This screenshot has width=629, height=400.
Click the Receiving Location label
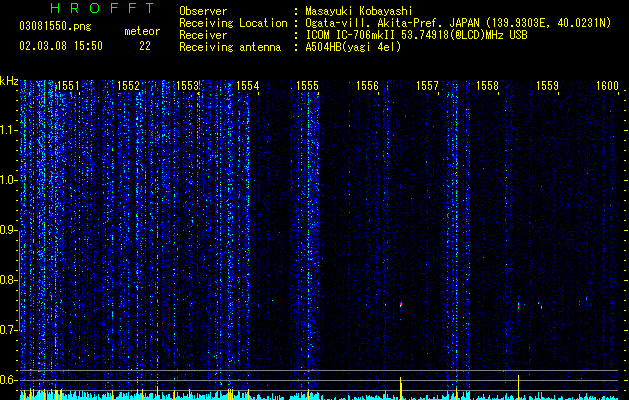(x=233, y=23)
